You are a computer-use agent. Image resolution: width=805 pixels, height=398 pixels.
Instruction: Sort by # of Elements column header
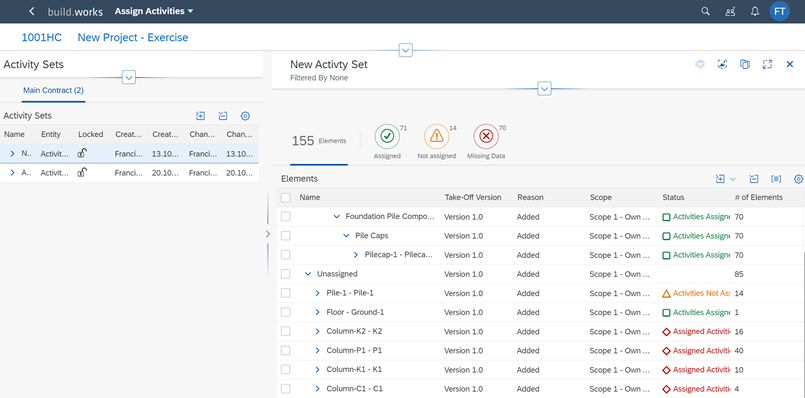[x=759, y=197]
